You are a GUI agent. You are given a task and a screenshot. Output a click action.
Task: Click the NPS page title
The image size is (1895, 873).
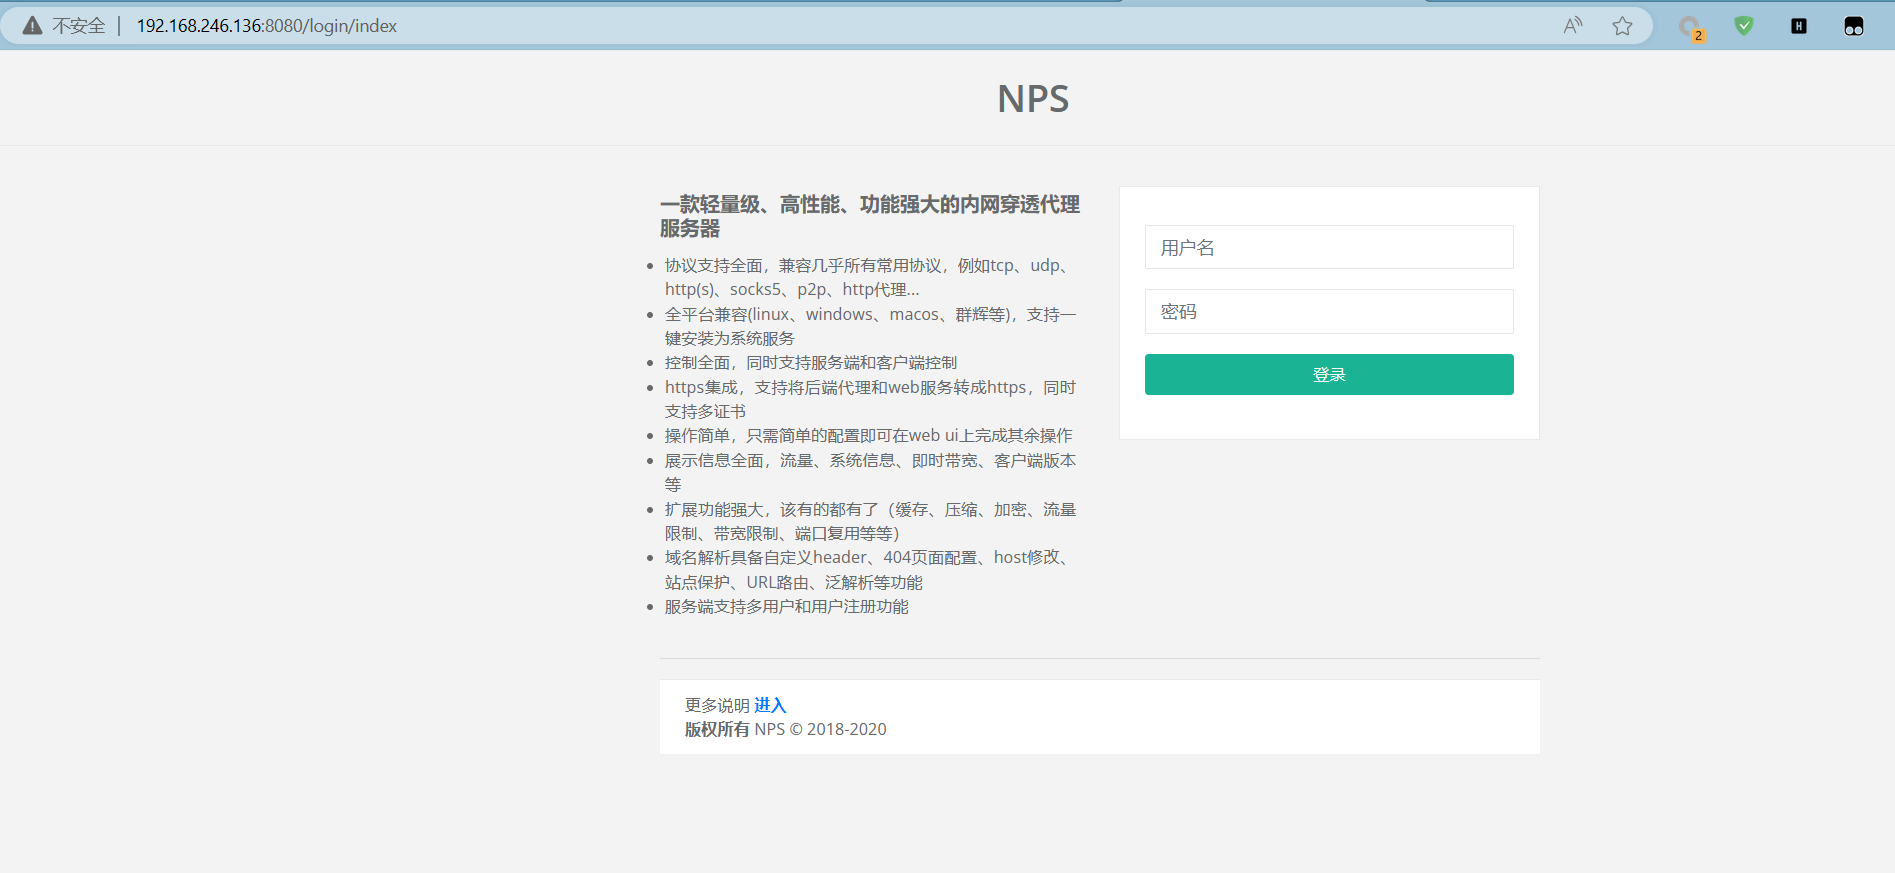pos(1033,99)
